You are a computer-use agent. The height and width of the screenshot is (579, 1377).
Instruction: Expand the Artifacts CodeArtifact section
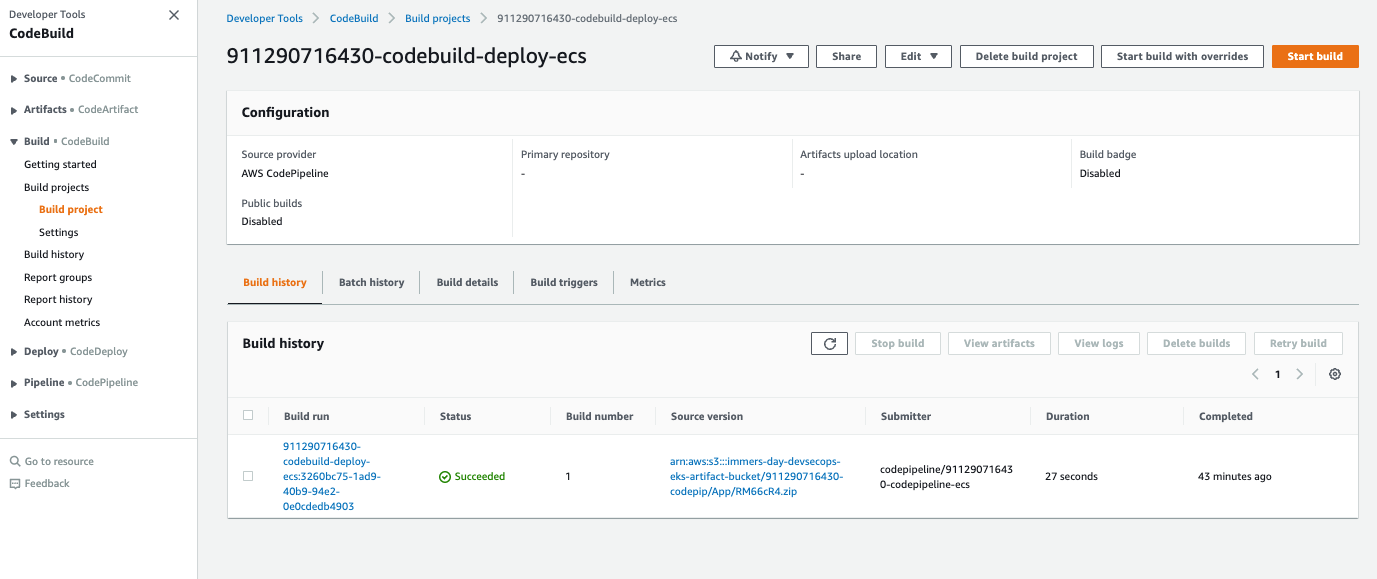pos(14,109)
